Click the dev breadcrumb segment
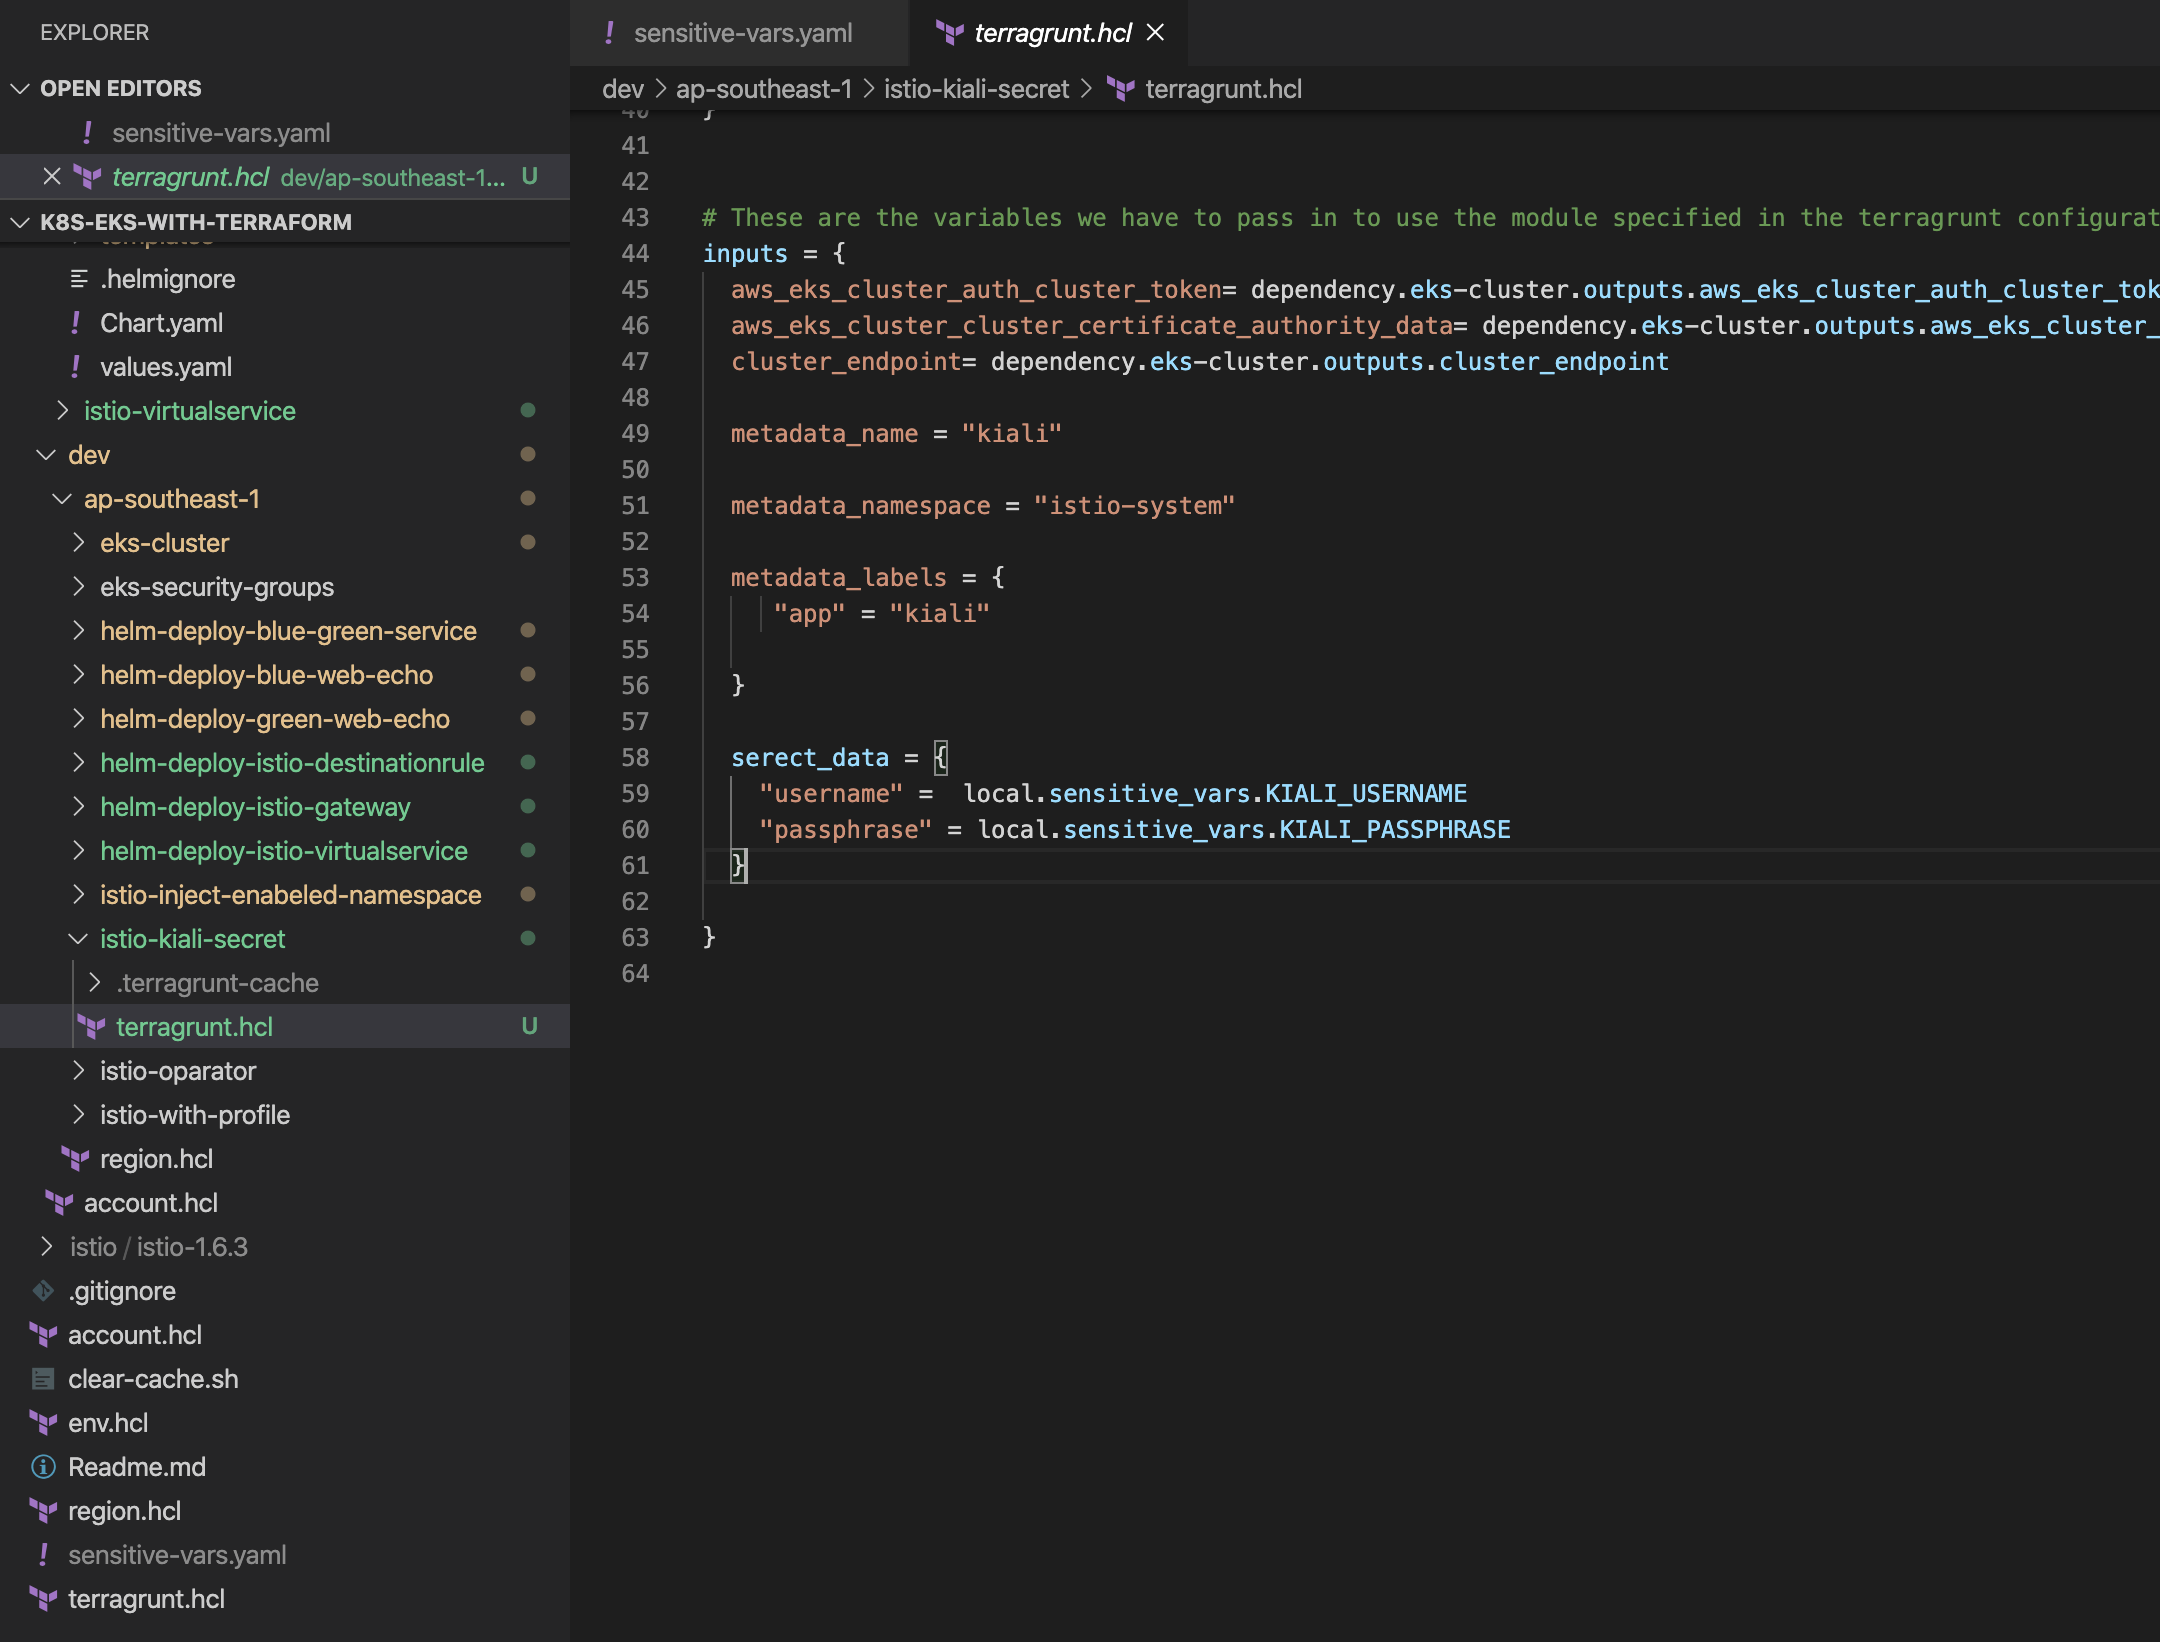Image resolution: width=2160 pixels, height=1642 pixels. pos(622,89)
